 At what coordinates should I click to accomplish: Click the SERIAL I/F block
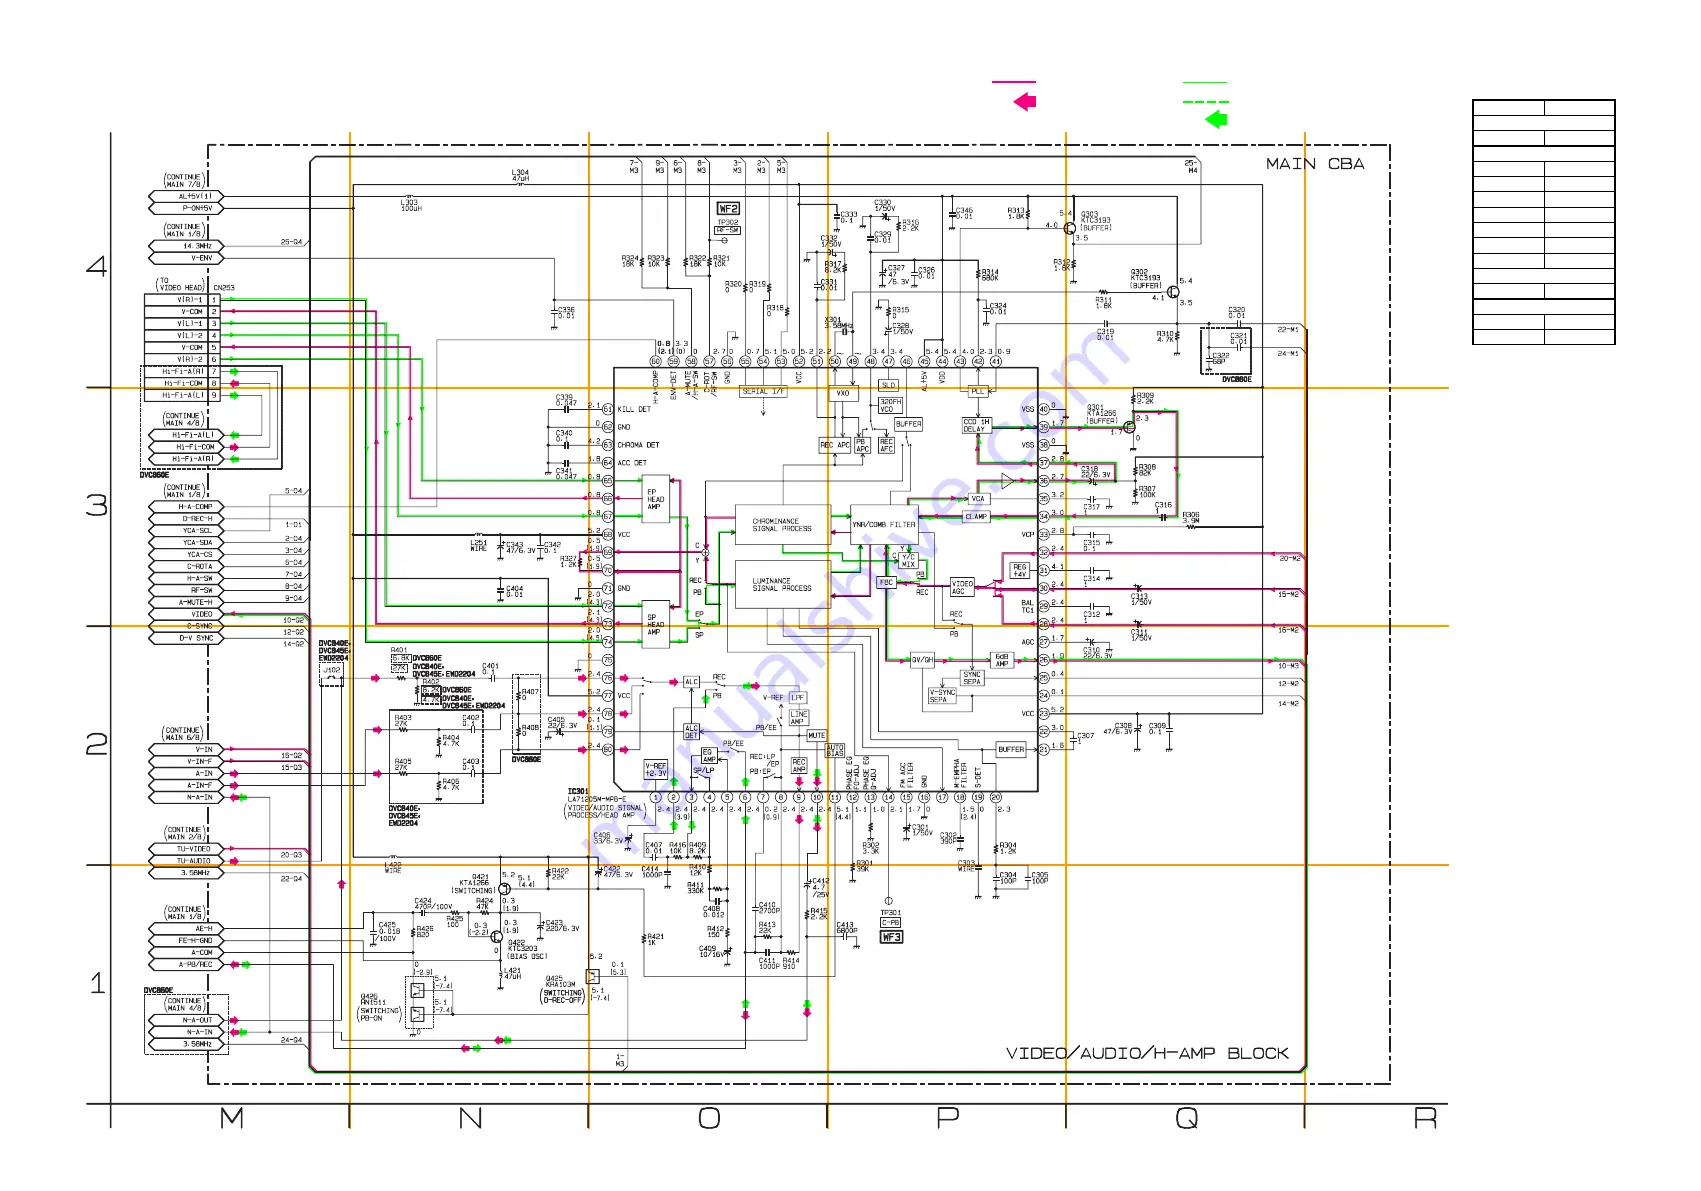[763, 392]
